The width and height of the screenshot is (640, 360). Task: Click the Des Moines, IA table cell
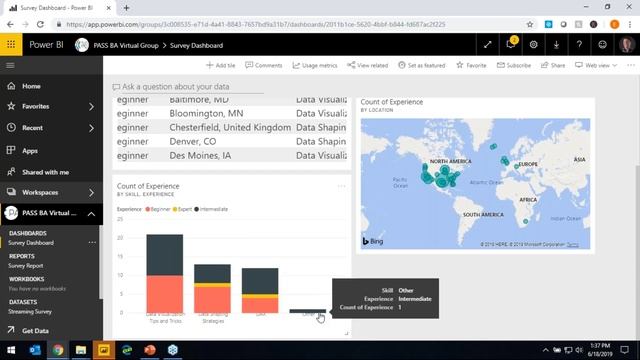200,156
